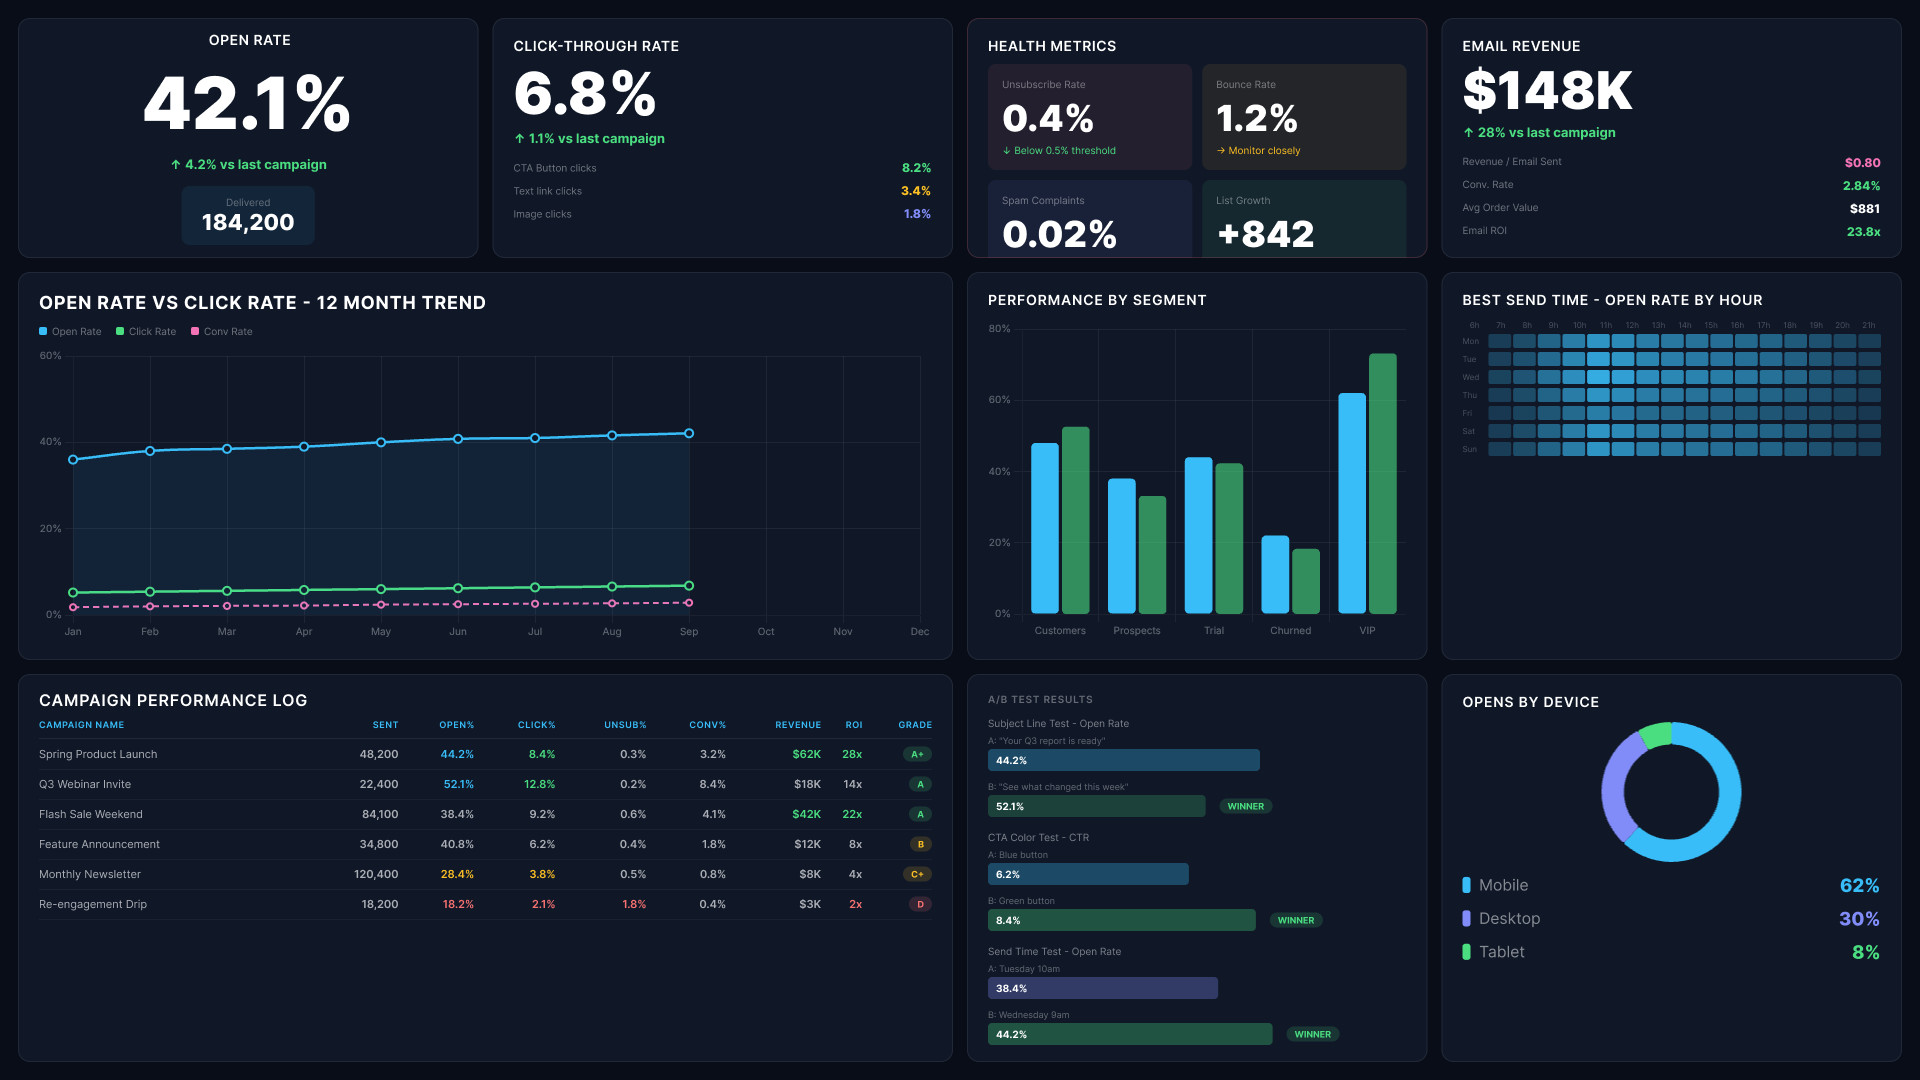This screenshot has width=1920, height=1080.
Task: Click the 12.8% click rate cell
Action: click(539, 784)
